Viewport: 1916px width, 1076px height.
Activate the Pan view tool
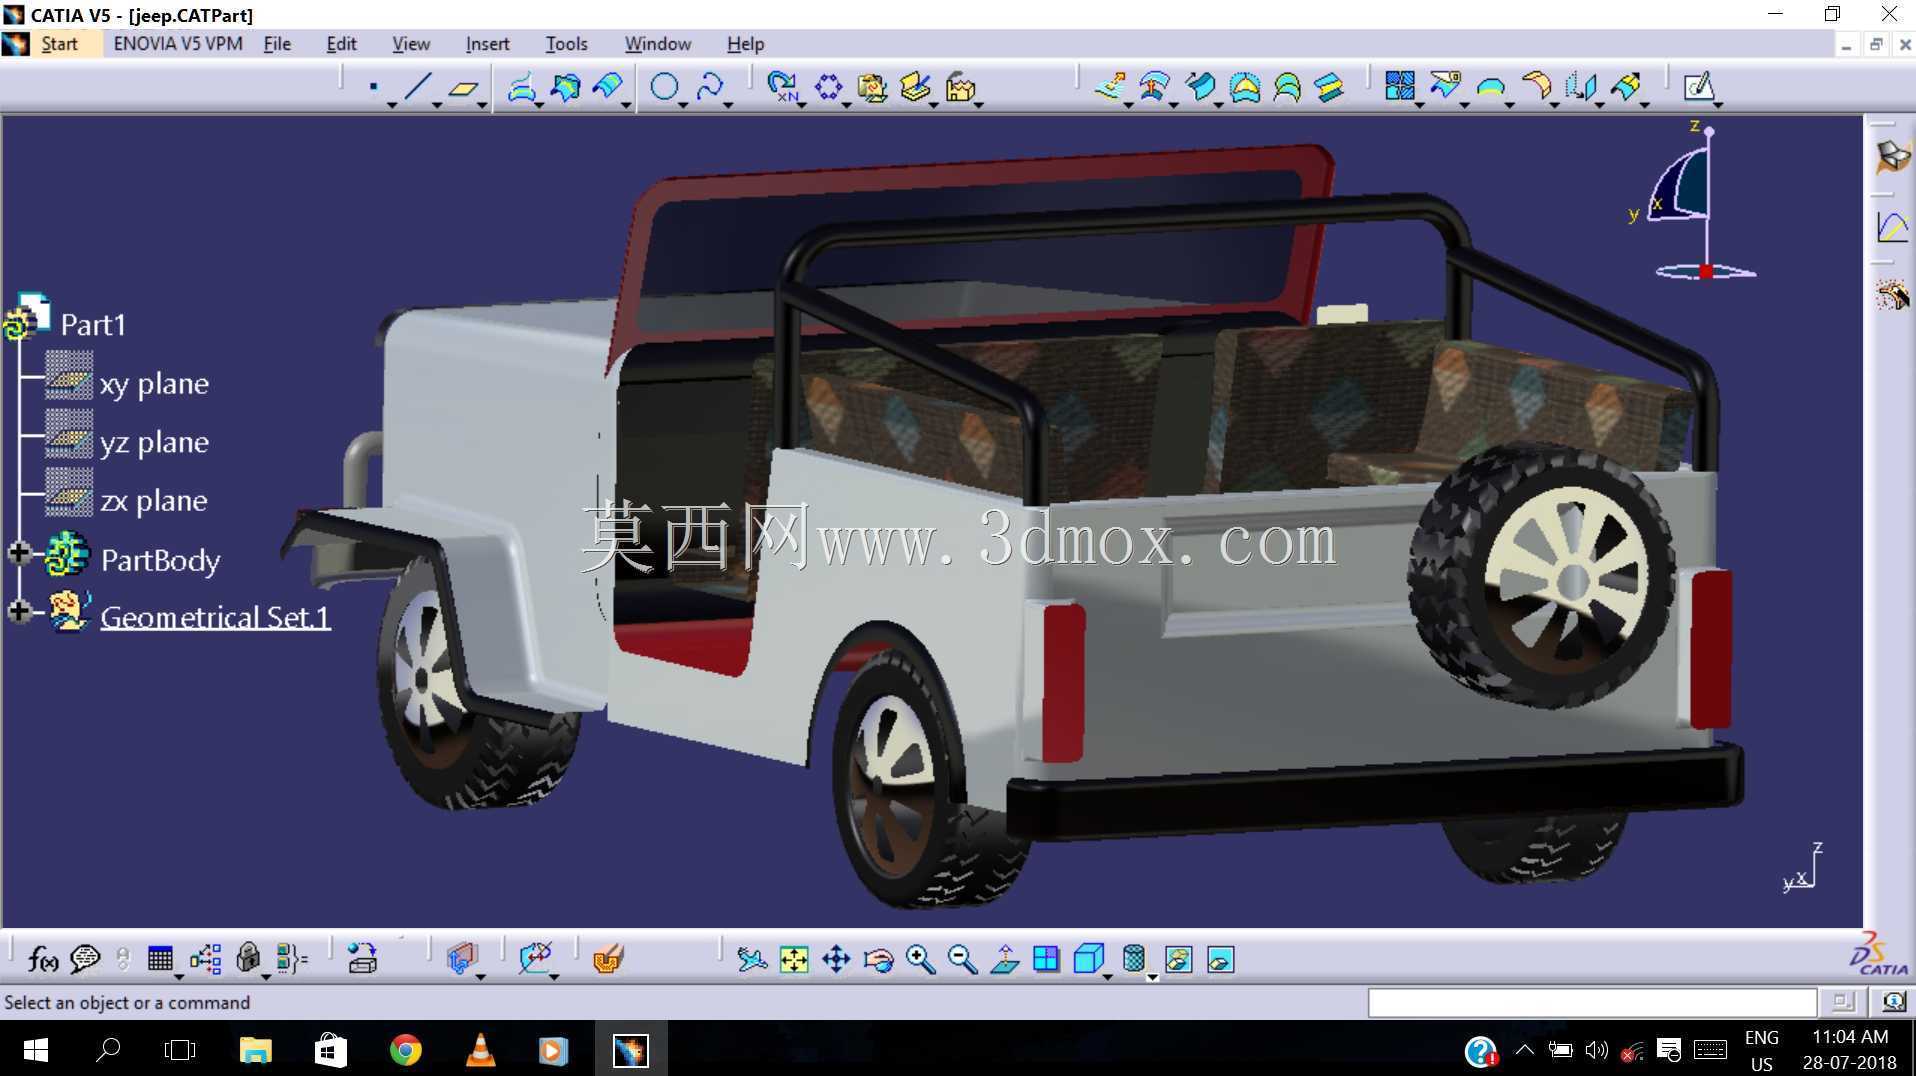pos(836,959)
